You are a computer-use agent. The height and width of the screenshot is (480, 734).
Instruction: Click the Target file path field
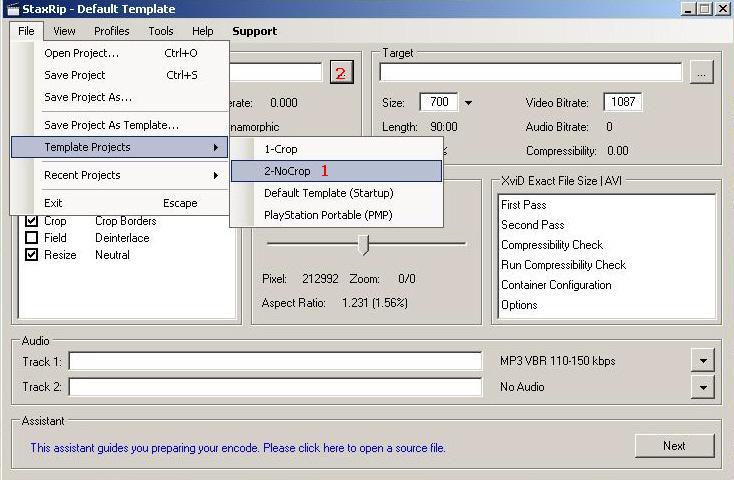tap(531, 72)
